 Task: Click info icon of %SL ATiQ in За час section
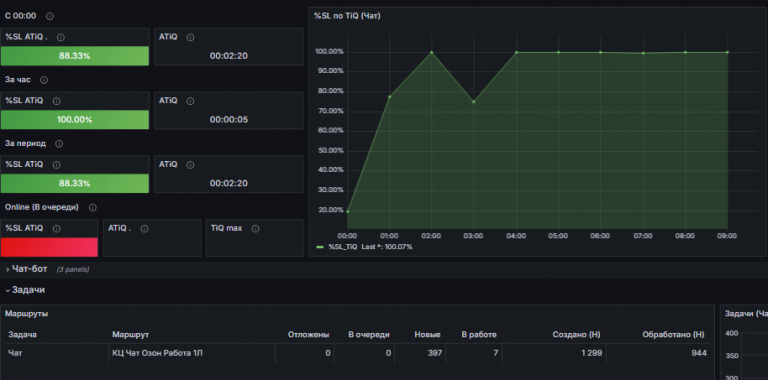[x=56, y=101]
